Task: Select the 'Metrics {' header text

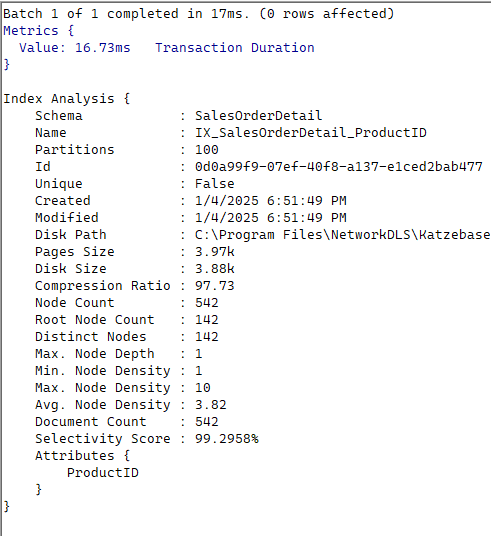Action: click(x=39, y=31)
